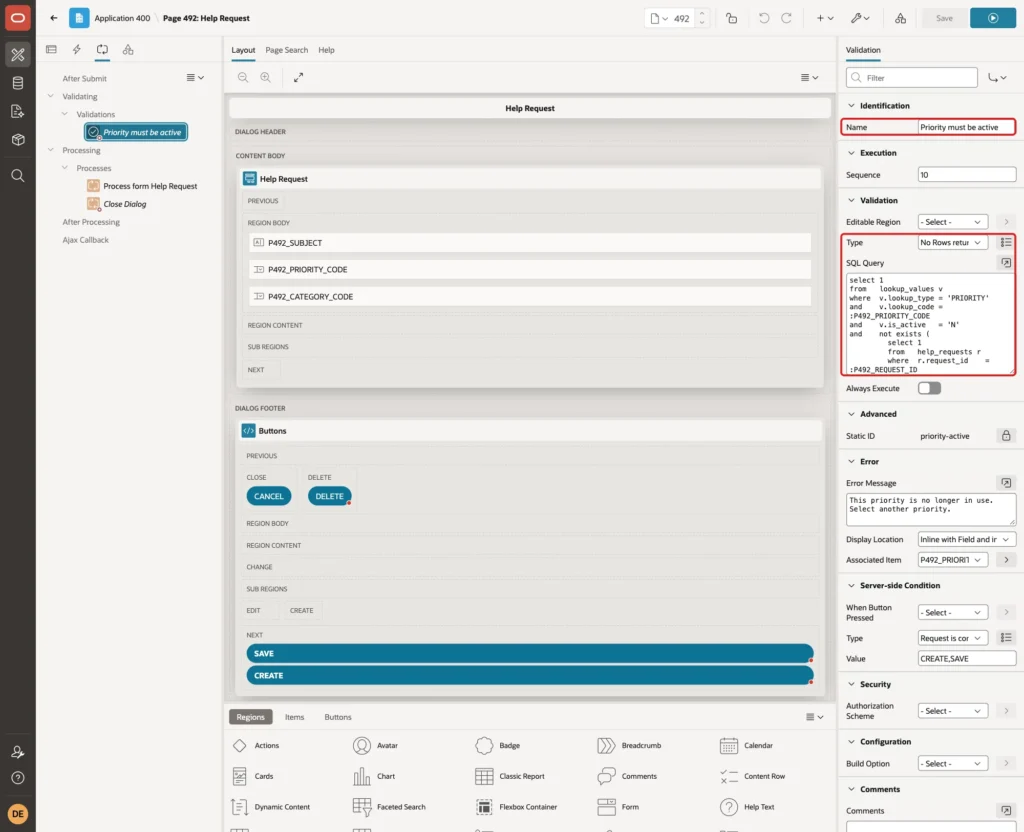
Task: Select Process form Help Request process
Action: [x=142, y=186]
